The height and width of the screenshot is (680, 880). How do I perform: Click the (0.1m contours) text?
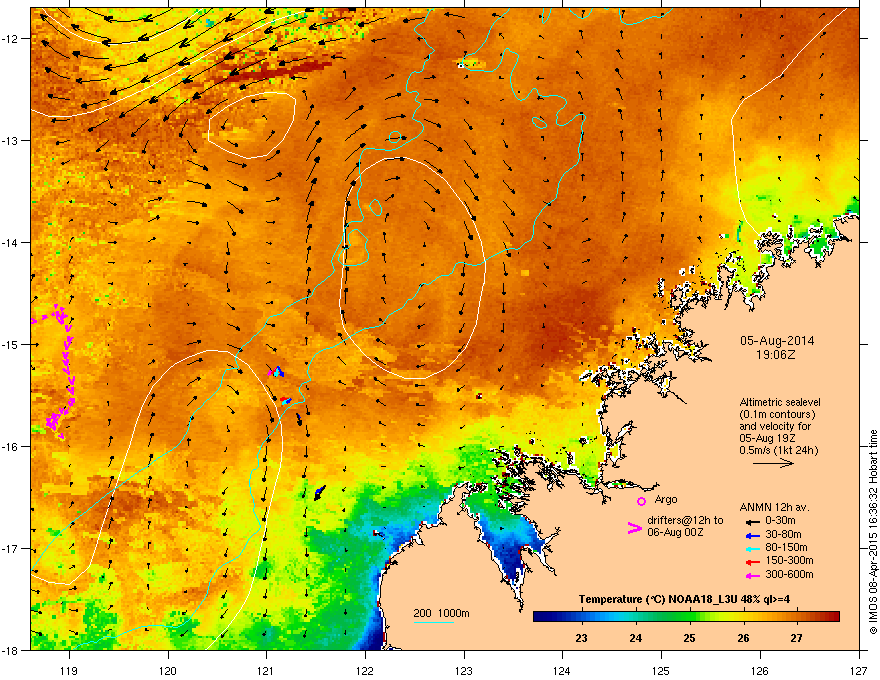[x=777, y=414]
